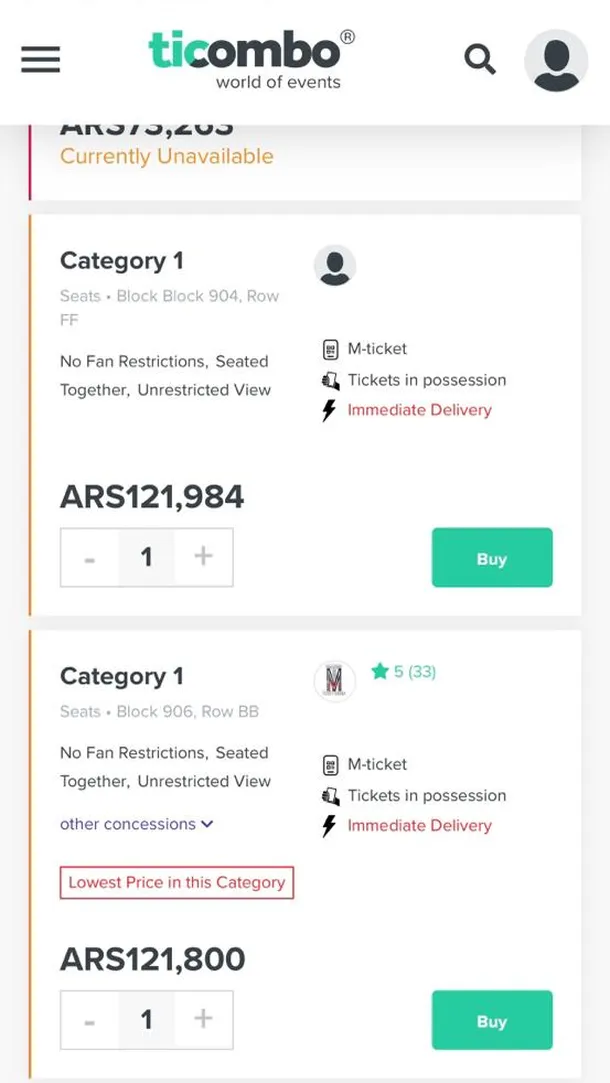Click seller avatar for Block 904 listing
The image size is (610, 1083).
coord(335,266)
